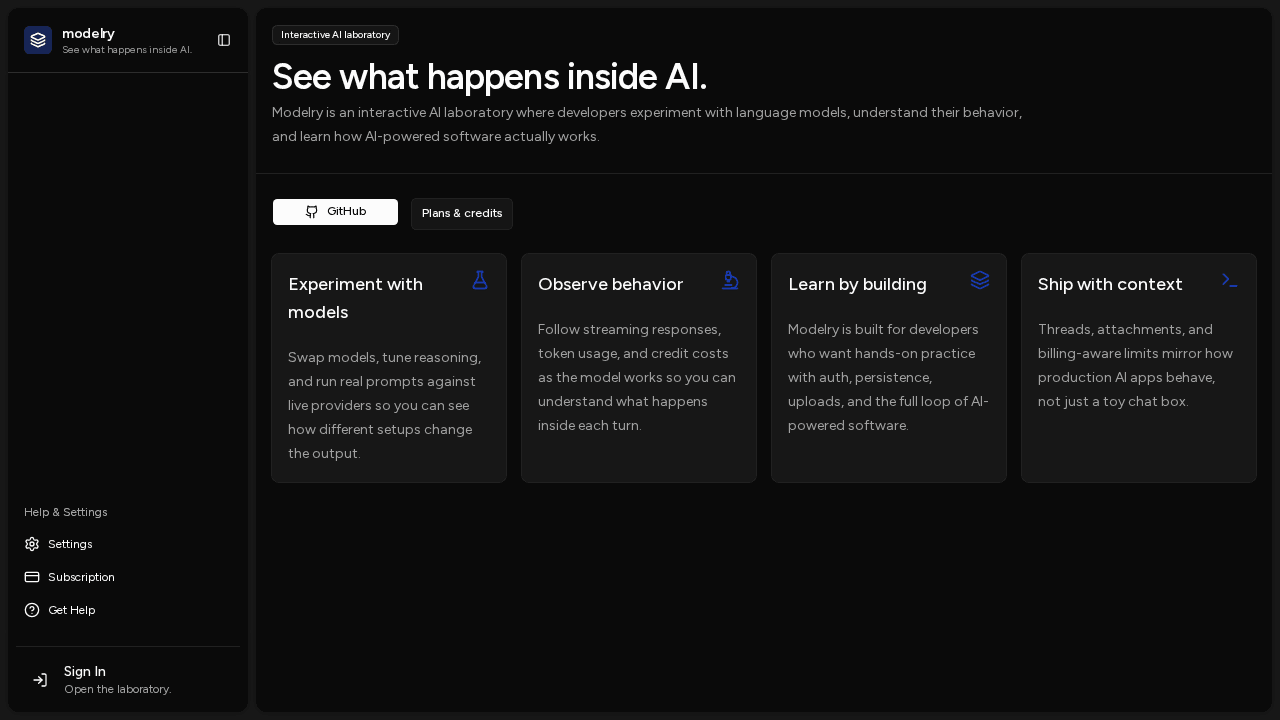Screen dimensions: 1280x720
Task: Click the Sign In arrow icon
Action: [x=40, y=680]
